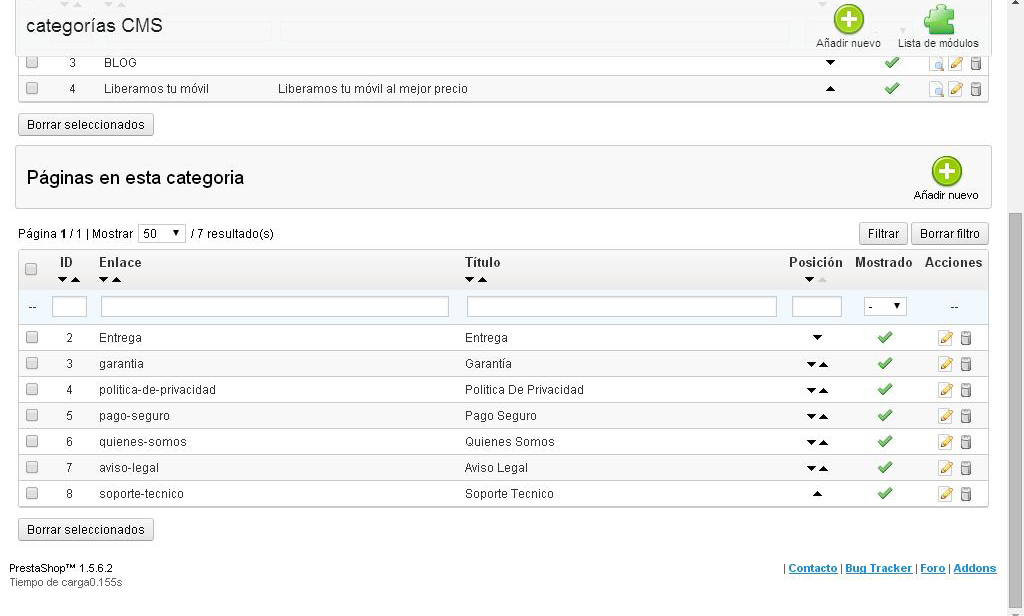The image size is (1024, 616).
Task: Click the Filtrar button
Action: (882, 233)
